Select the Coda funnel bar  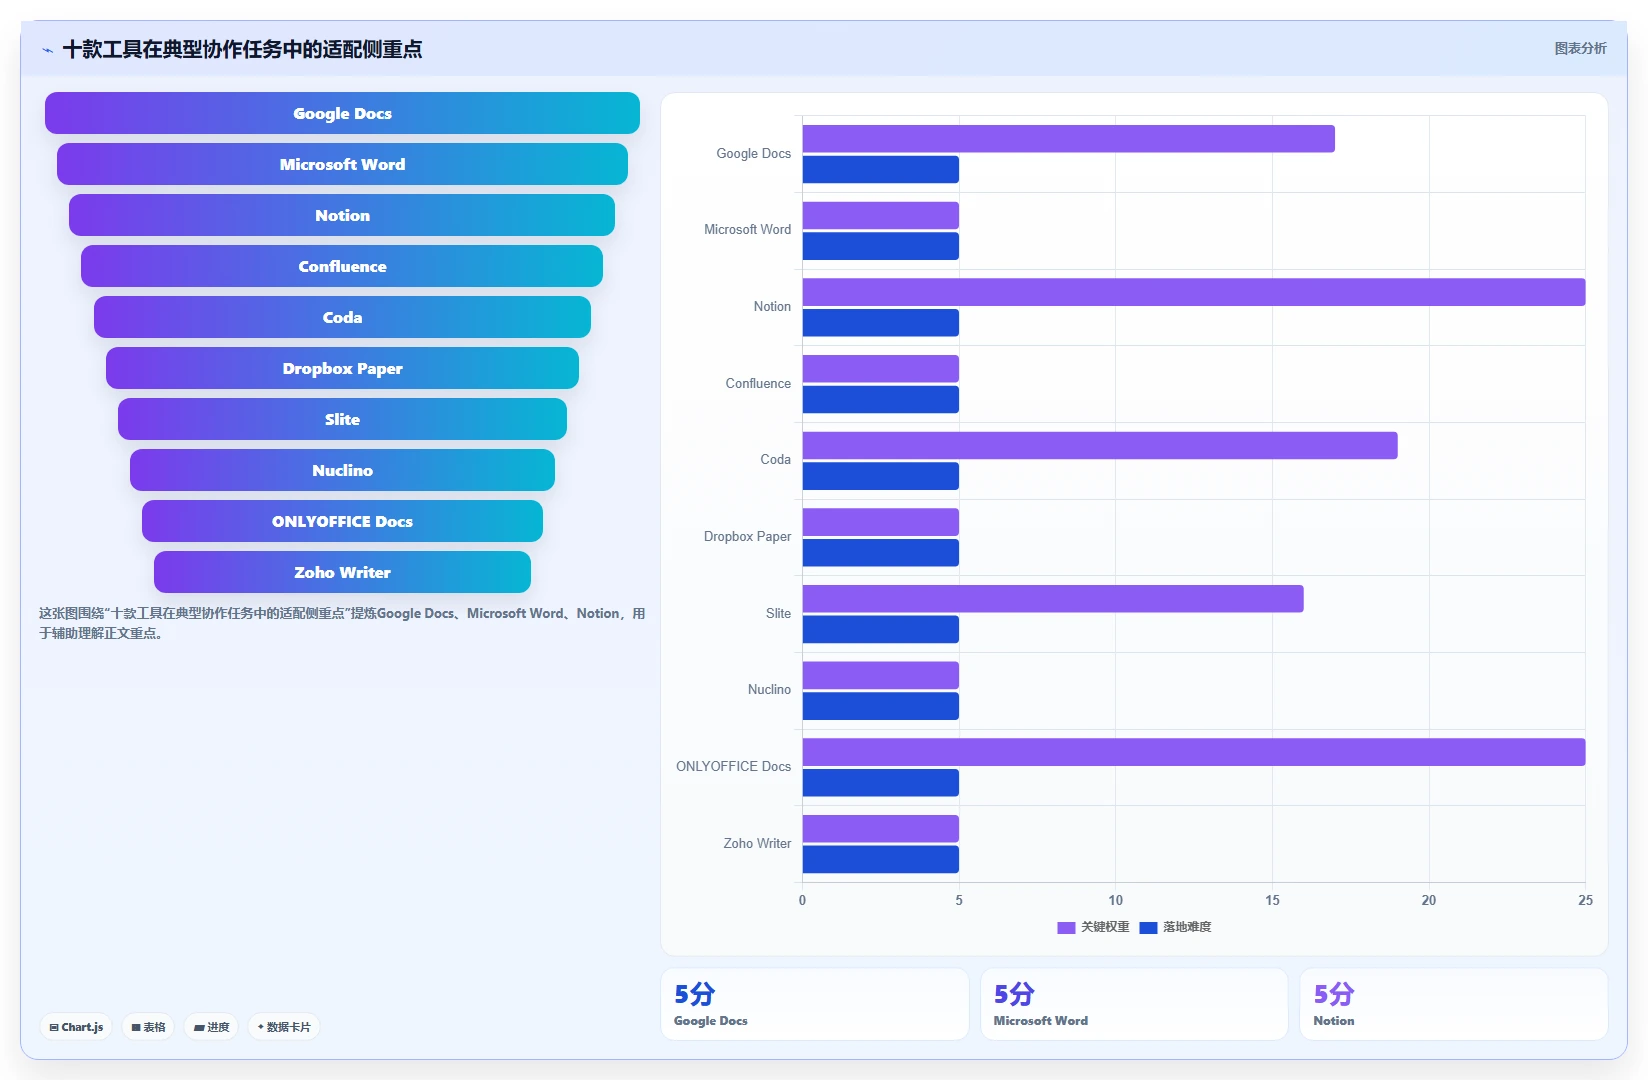[342, 317]
